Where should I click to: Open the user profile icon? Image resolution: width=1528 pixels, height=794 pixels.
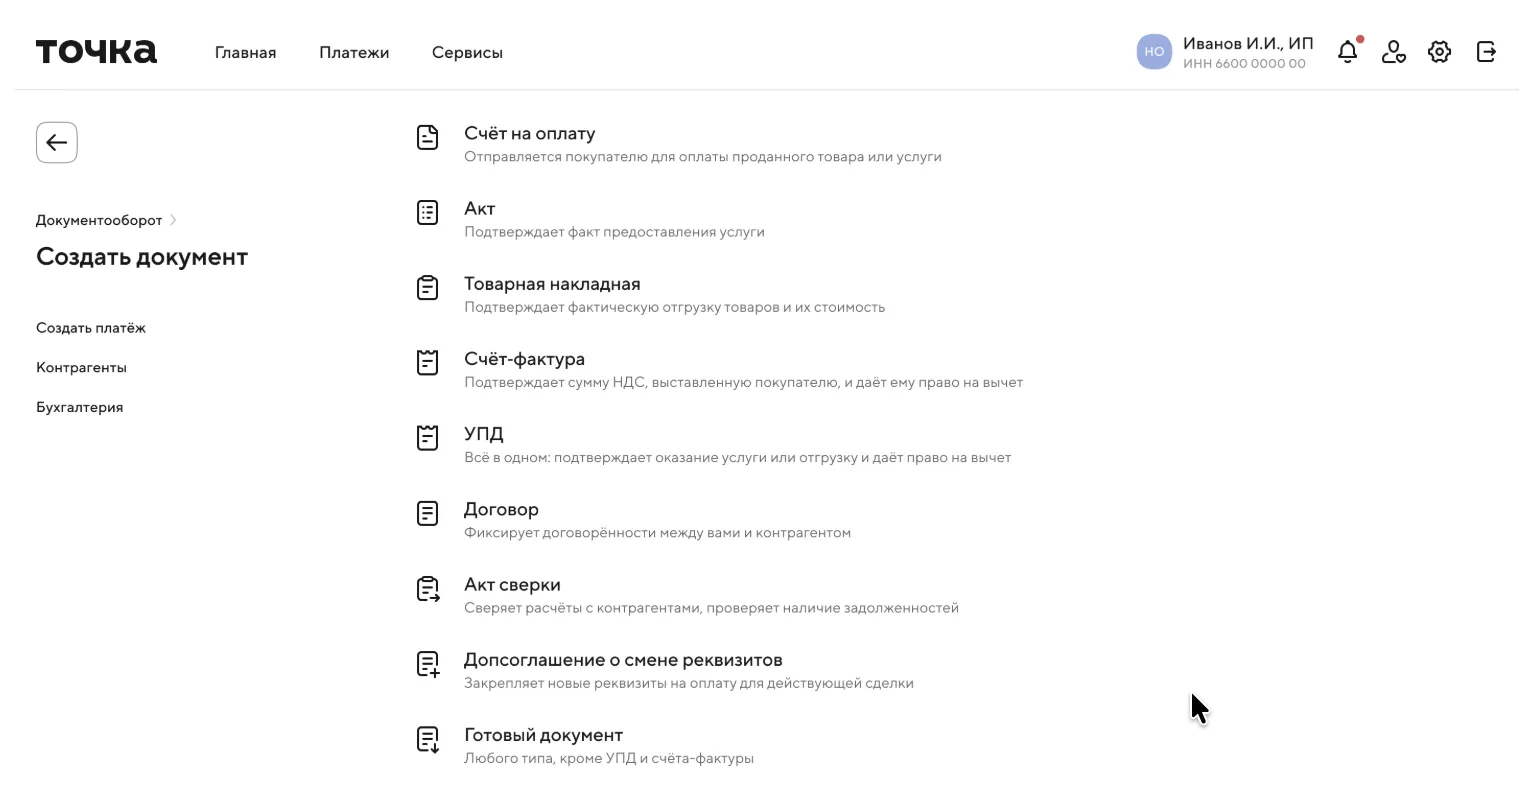pyautogui.click(x=1393, y=52)
